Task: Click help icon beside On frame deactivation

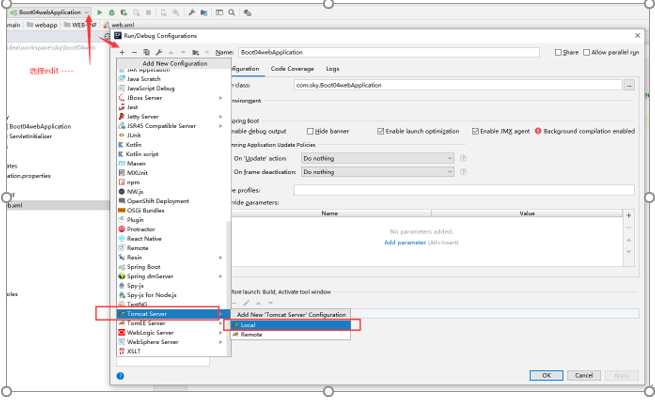Action: pos(463,172)
